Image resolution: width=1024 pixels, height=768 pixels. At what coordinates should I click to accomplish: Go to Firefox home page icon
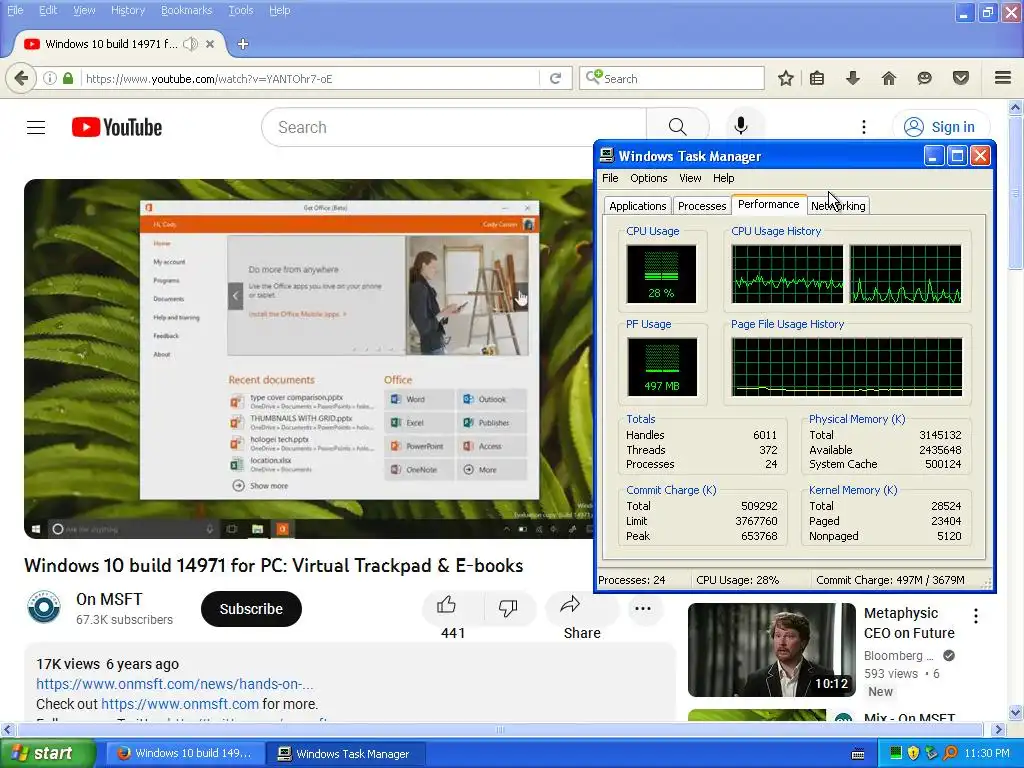click(x=889, y=78)
